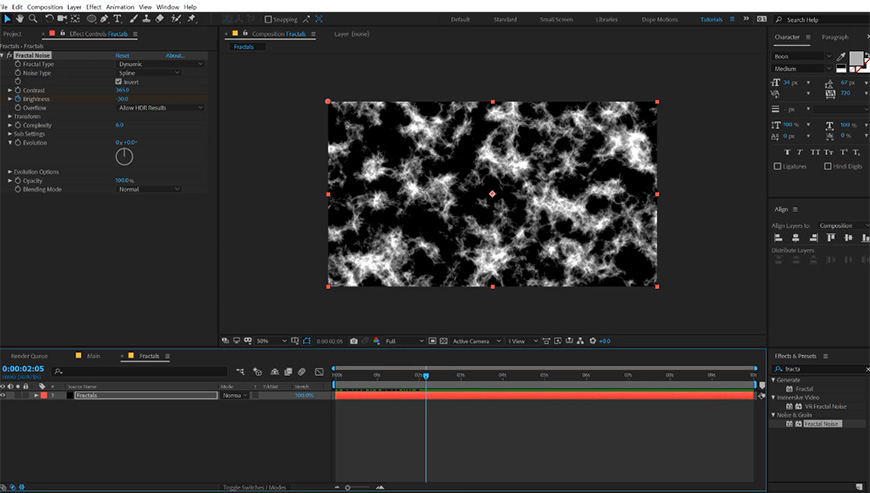Image resolution: width=870 pixels, height=493 pixels.
Task: Pick the Zoom magnifier tool
Action: tap(33, 18)
